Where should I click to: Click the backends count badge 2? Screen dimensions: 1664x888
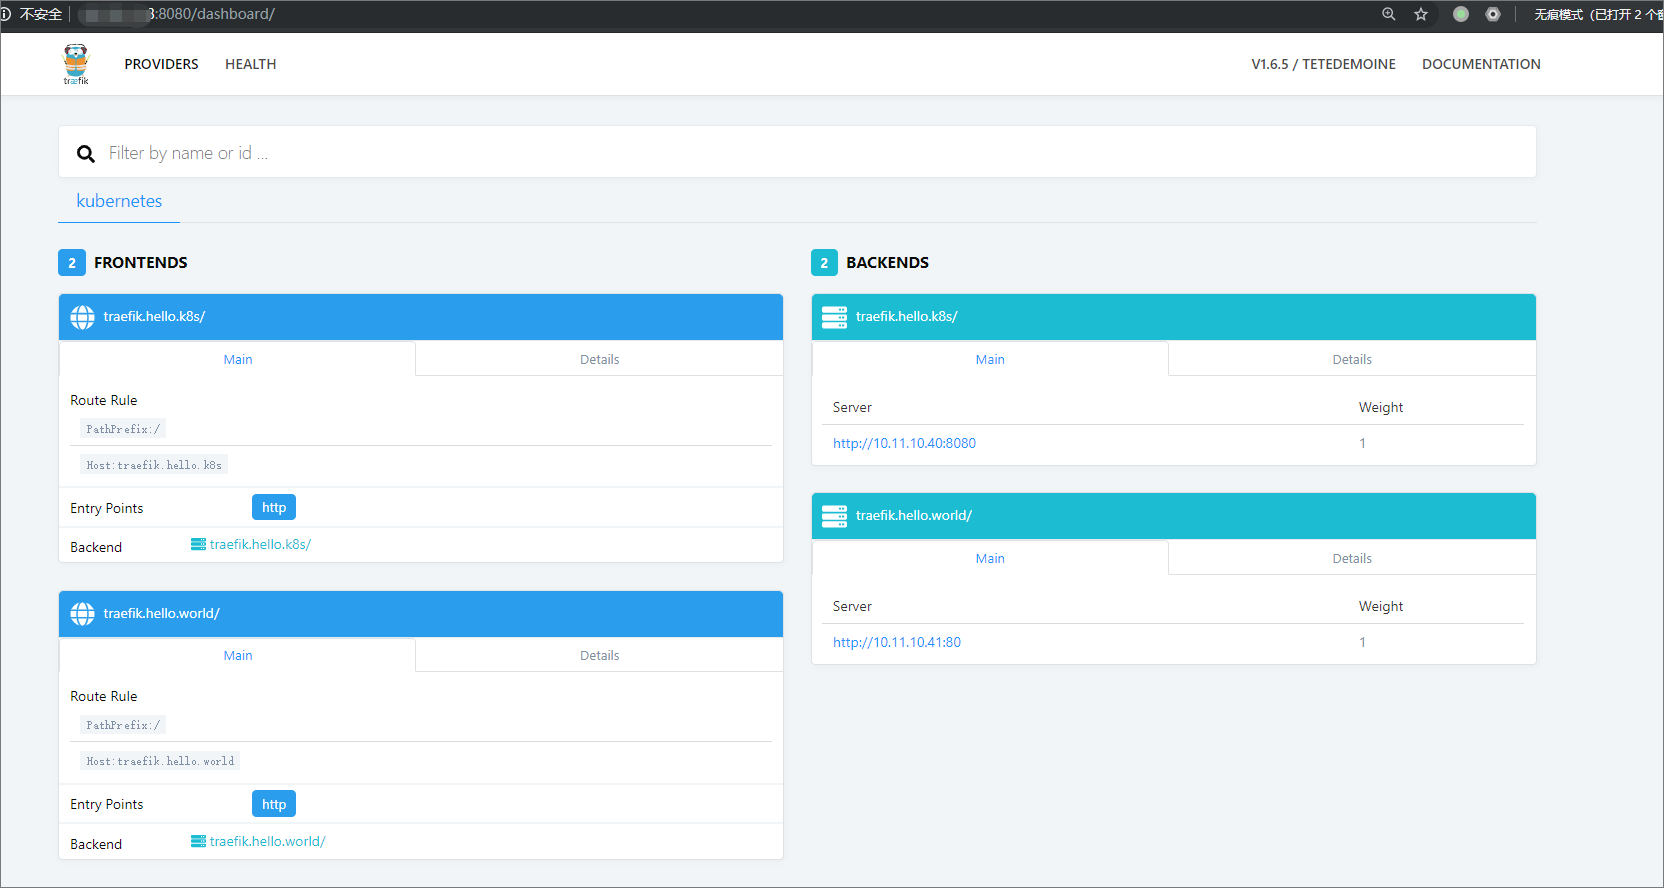pyautogui.click(x=824, y=262)
